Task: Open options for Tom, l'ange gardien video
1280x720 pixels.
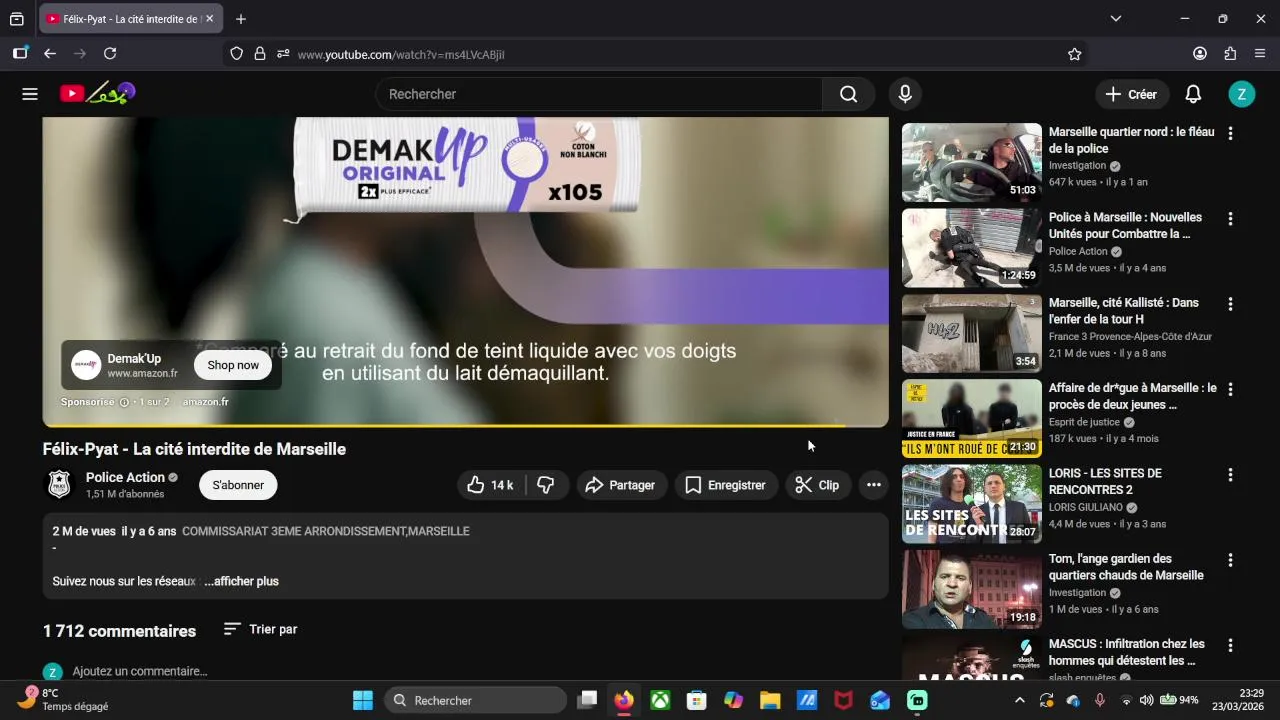Action: 1230,560
